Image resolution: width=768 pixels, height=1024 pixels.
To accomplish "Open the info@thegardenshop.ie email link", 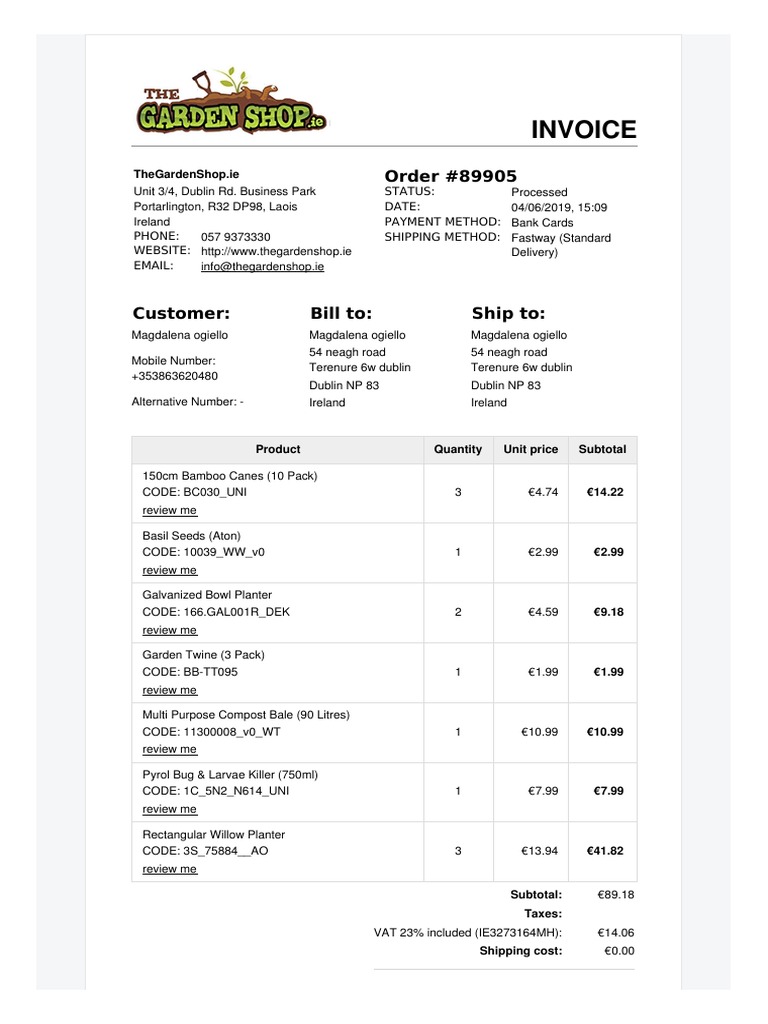I will (263, 266).
